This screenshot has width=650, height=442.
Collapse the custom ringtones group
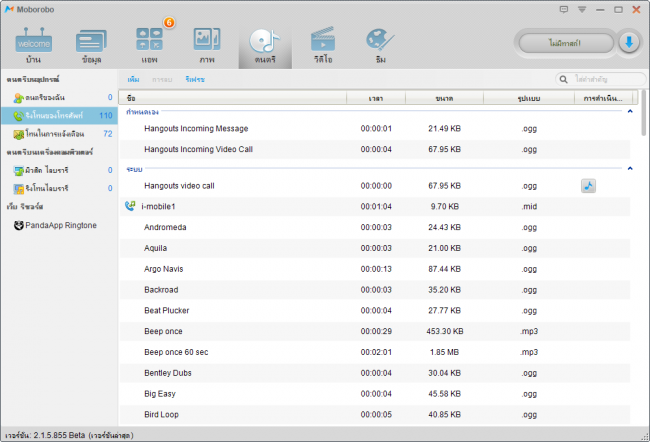coord(630,112)
